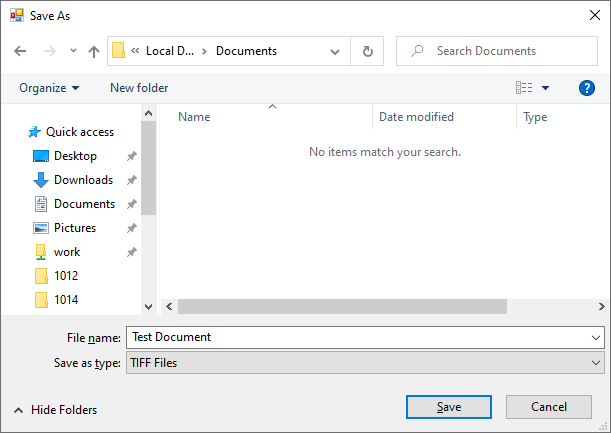Click the change view icon
This screenshot has height=433, width=611.
524,88
